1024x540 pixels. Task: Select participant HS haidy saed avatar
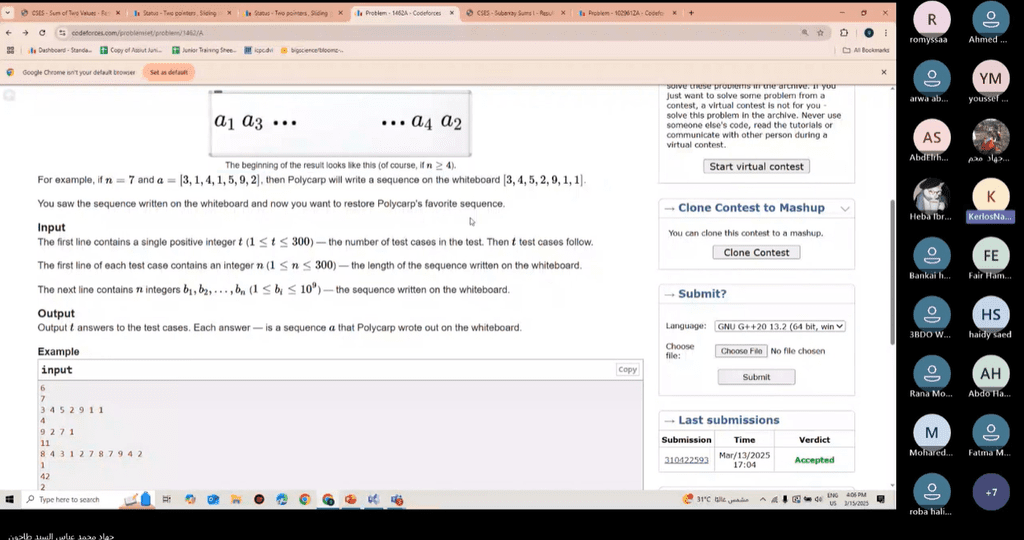(x=991, y=315)
